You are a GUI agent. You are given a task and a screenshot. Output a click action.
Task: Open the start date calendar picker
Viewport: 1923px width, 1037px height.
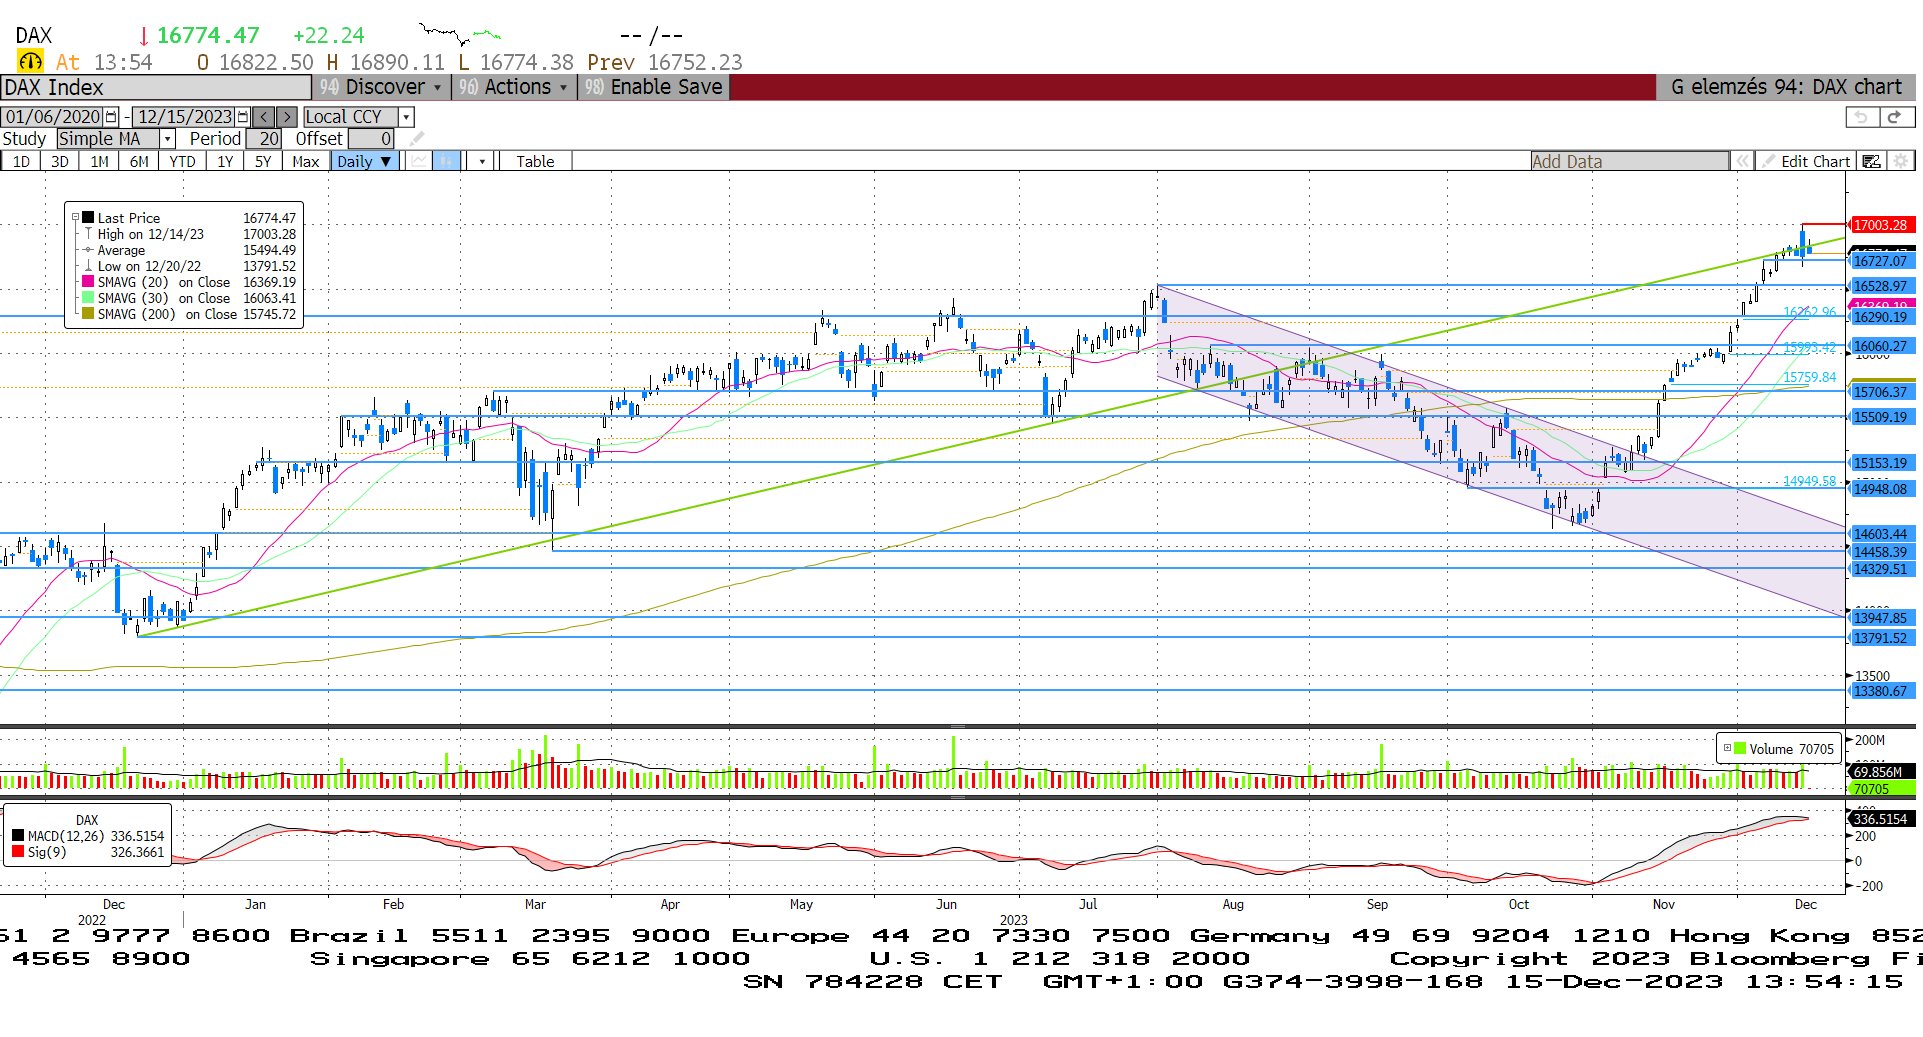pos(111,117)
